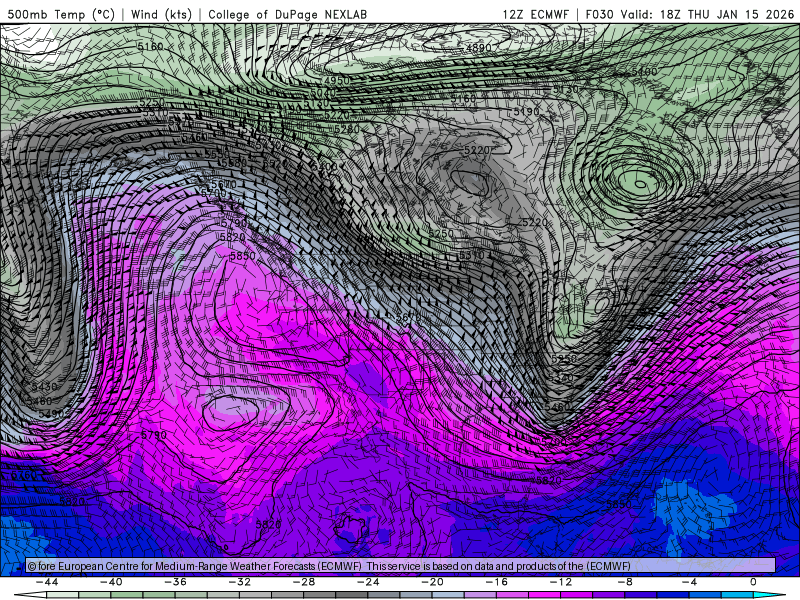Click the -44 color scale label
Viewport: 800px width, 600px height.
(47, 582)
